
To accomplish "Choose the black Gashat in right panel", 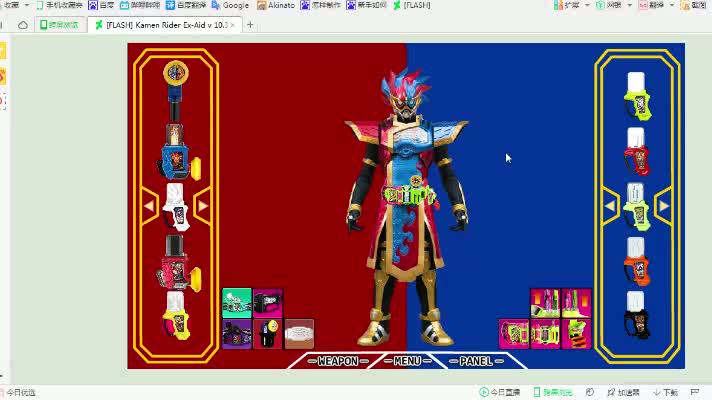I will (637, 315).
